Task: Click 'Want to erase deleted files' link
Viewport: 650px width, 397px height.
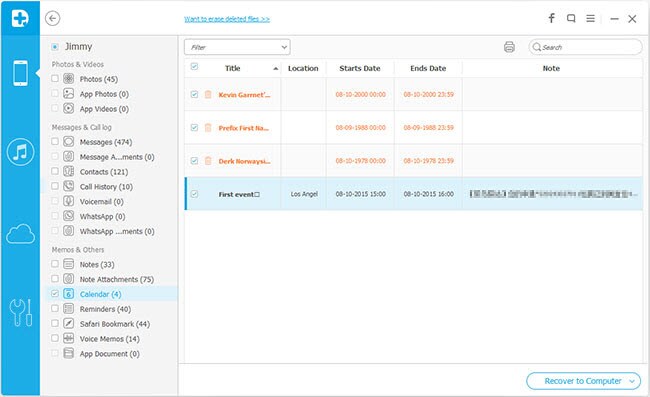Action: point(227,19)
